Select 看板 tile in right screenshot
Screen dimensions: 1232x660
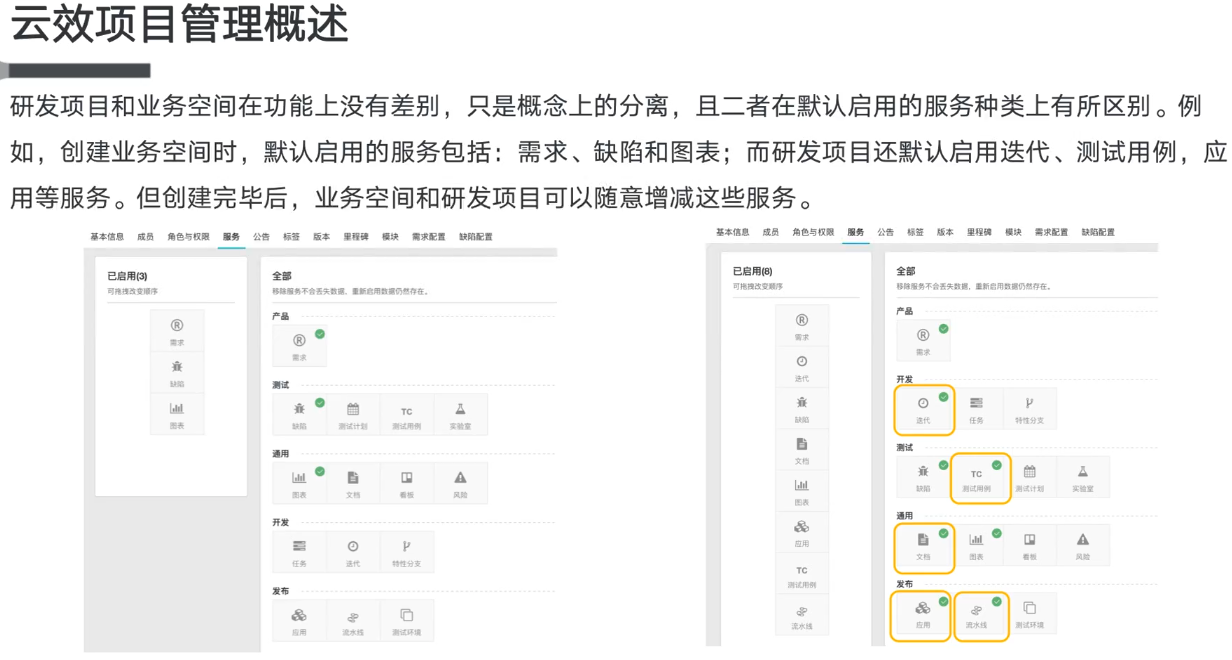(1029, 545)
